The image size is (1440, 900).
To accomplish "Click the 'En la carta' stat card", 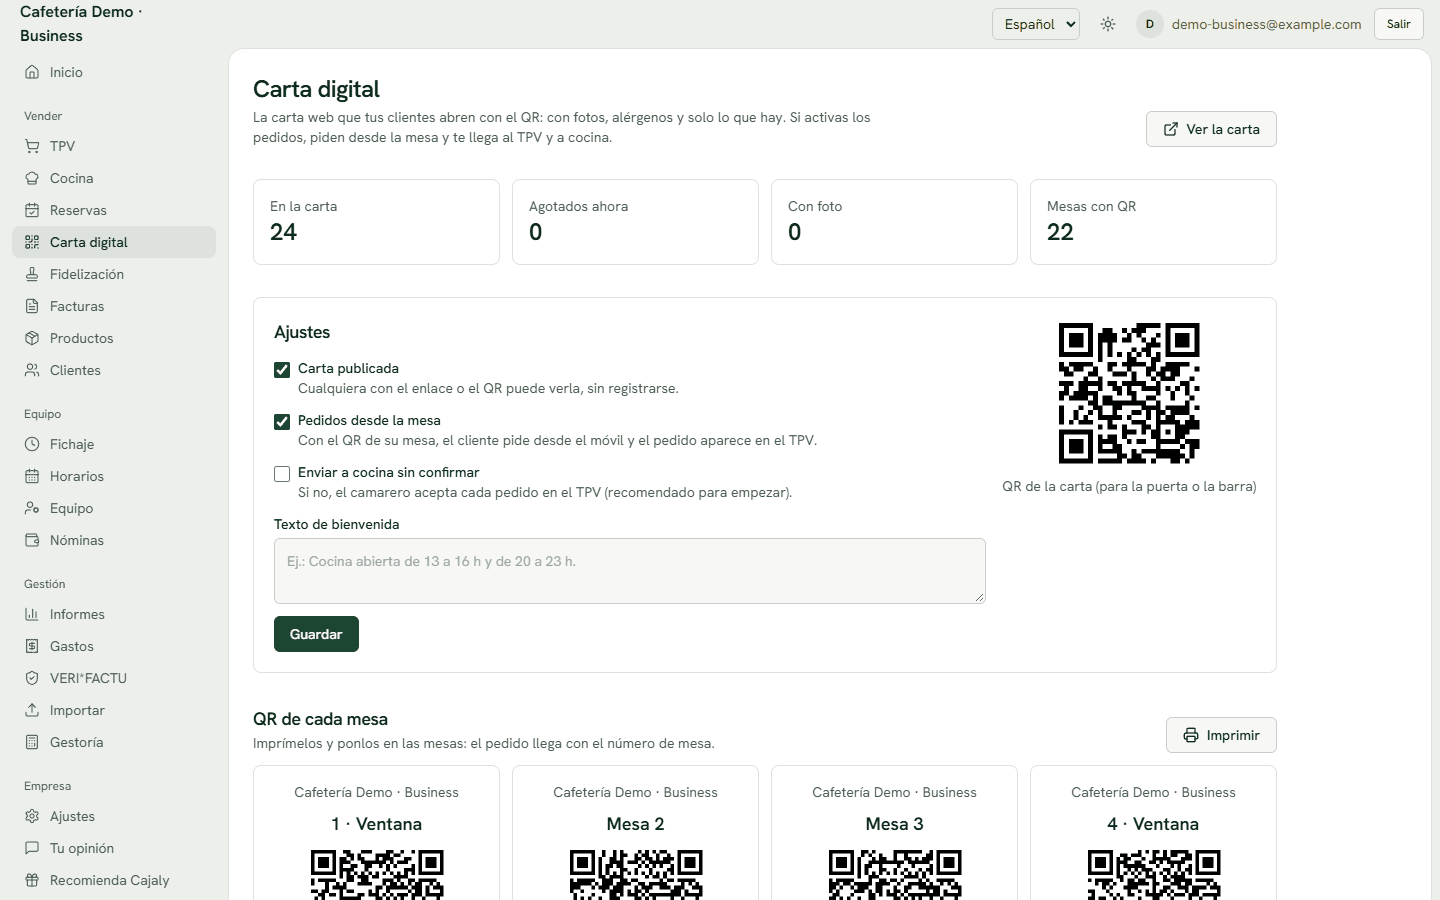I will (x=376, y=222).
